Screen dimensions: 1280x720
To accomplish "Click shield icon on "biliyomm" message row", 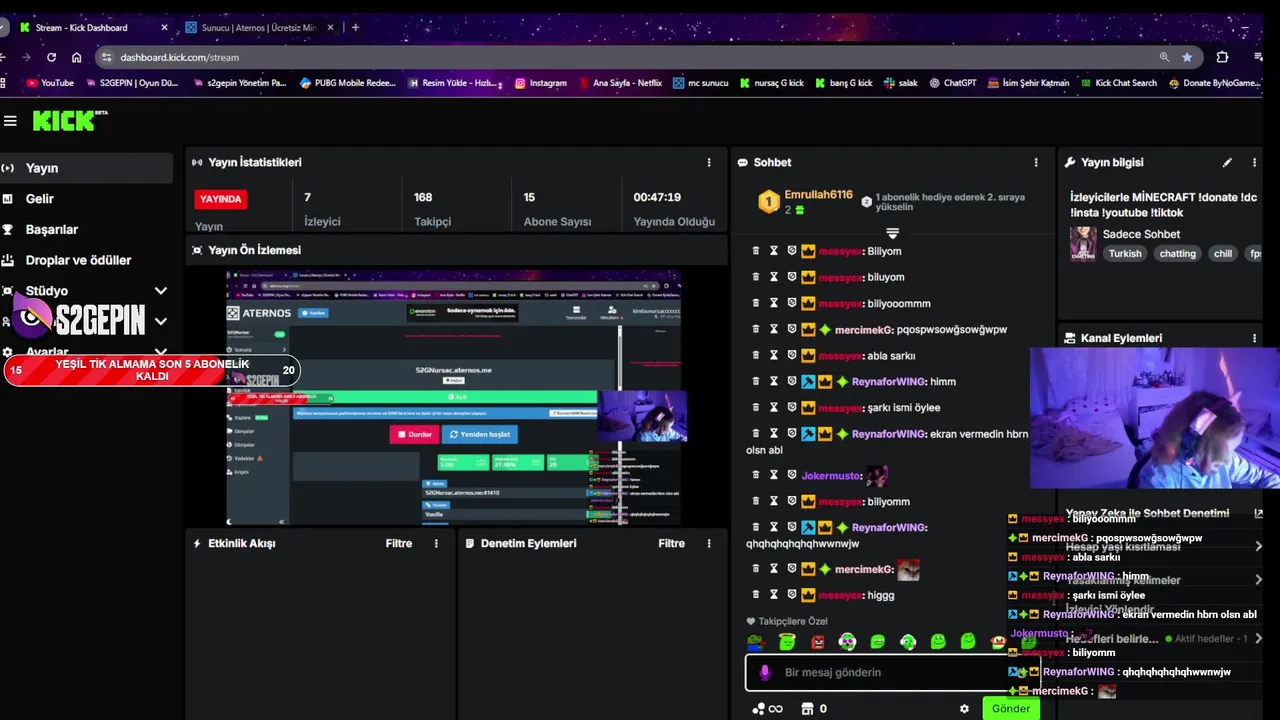I will pos(791,501).
